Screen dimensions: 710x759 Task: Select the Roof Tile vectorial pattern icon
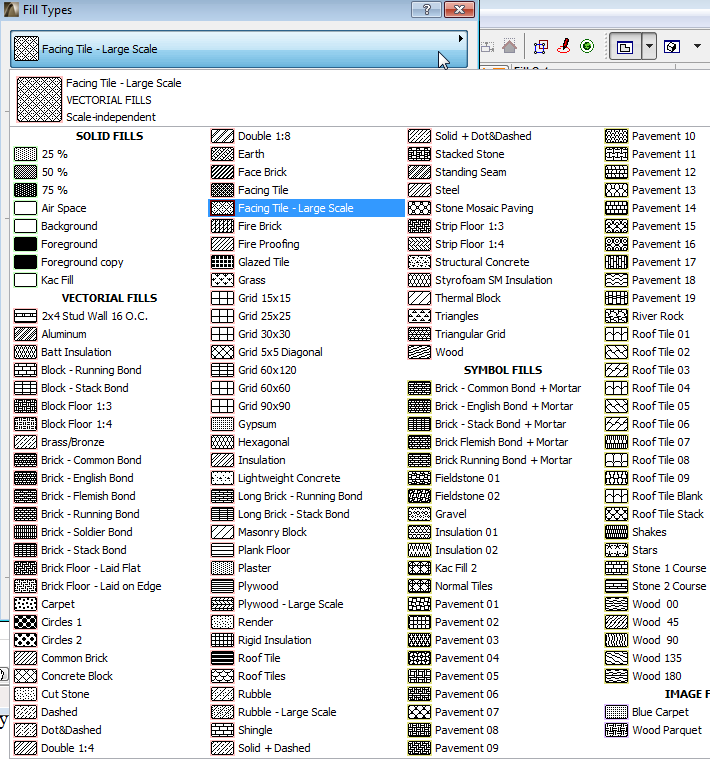point(222,658)
